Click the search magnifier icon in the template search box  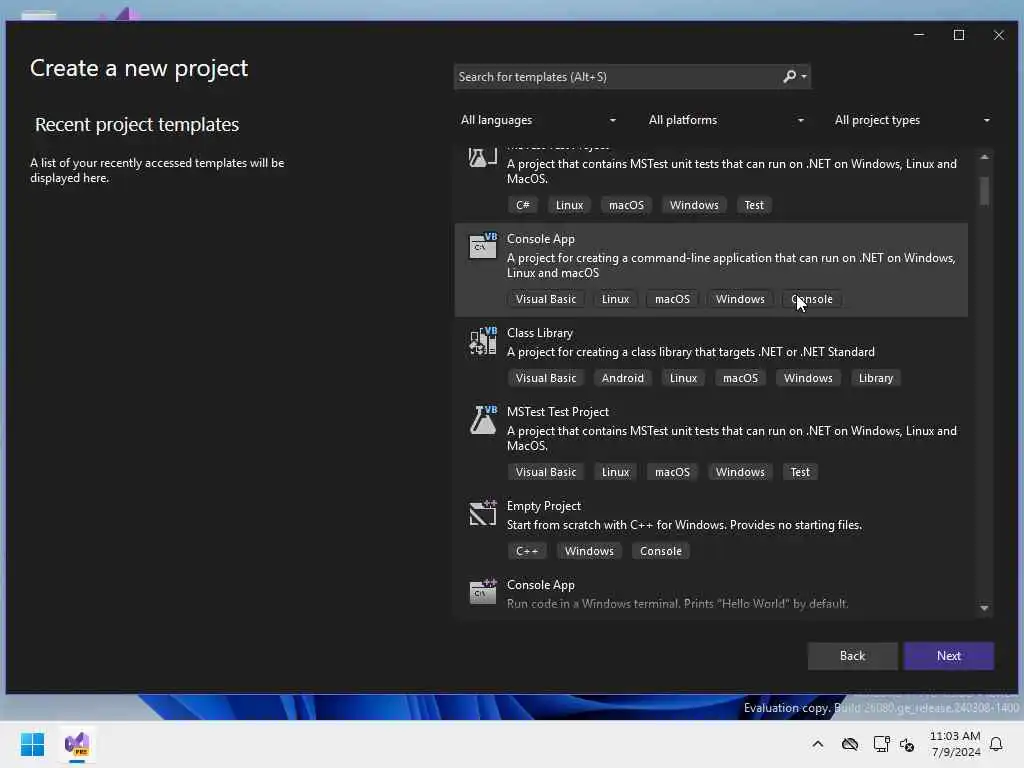pos(790,76)
